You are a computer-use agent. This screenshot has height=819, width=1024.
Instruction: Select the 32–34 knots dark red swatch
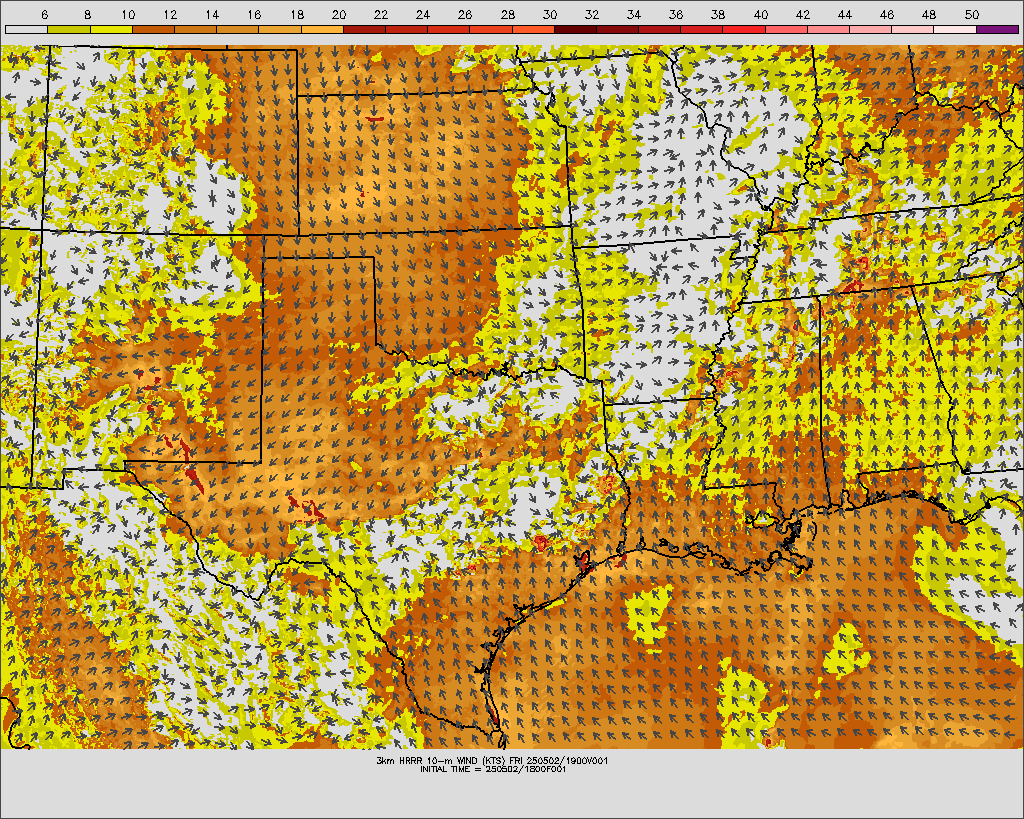pyautogui.click(x=617, y=29)
